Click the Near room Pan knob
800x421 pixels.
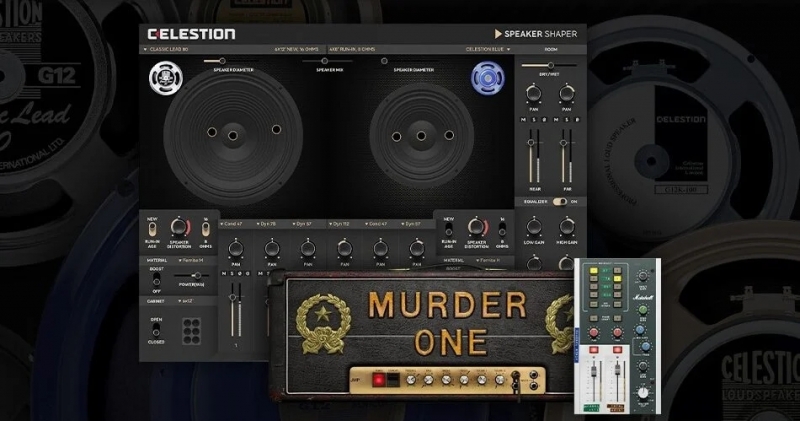pyautogui.click(x=534, y=93)
